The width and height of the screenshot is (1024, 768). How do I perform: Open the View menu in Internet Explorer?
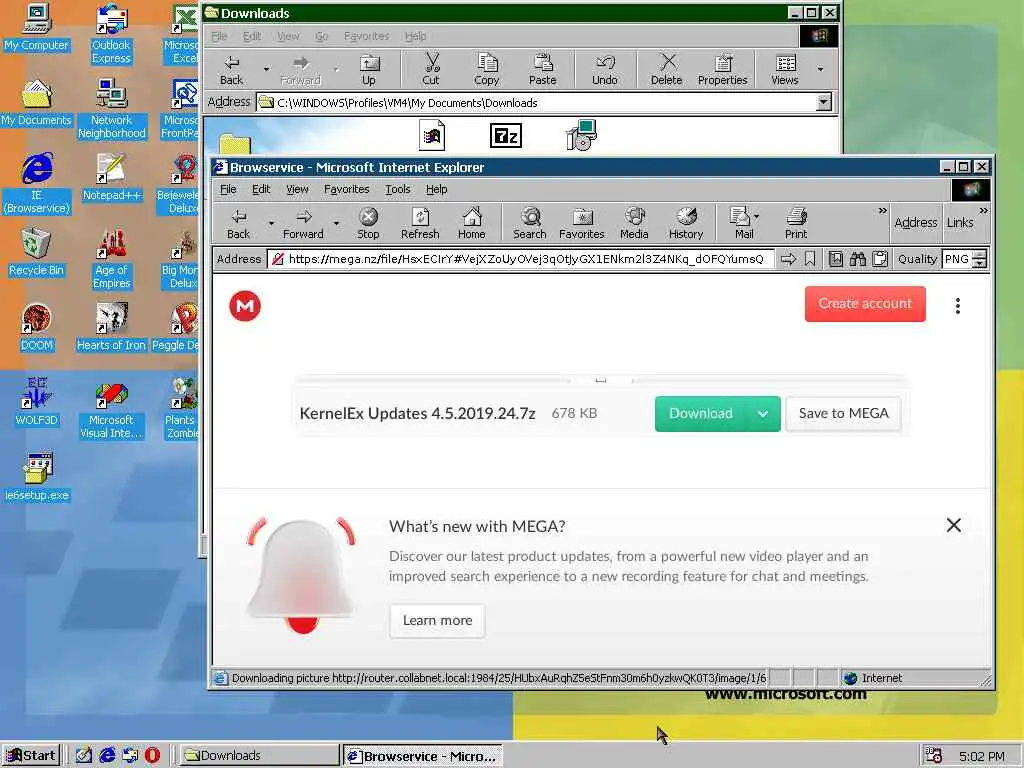[297, 189]
